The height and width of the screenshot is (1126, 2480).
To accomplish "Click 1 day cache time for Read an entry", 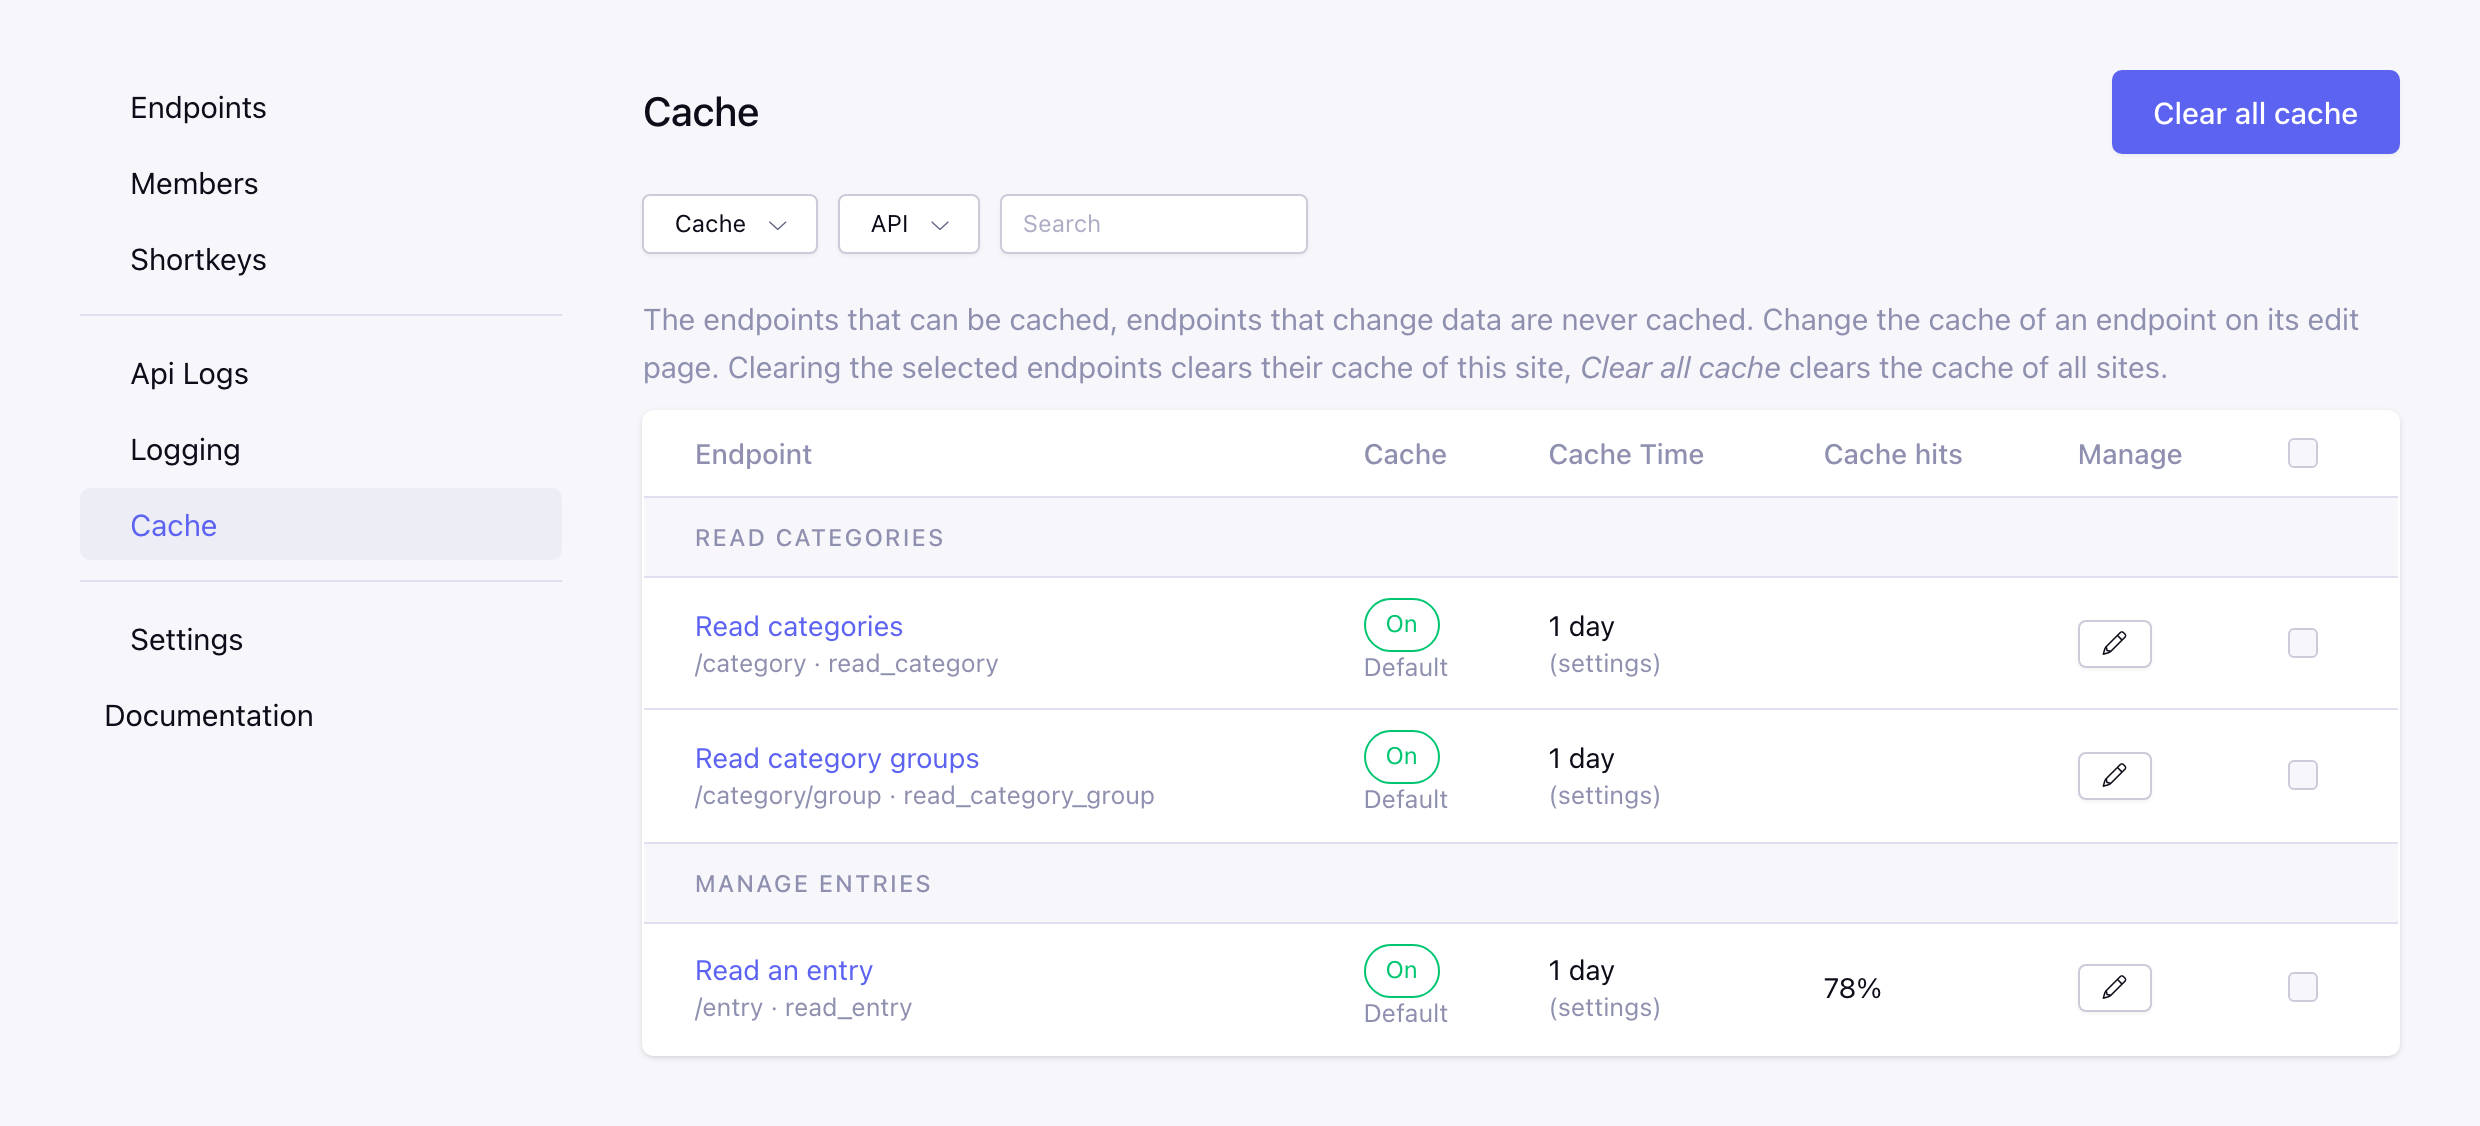I will click(1581, 970).
